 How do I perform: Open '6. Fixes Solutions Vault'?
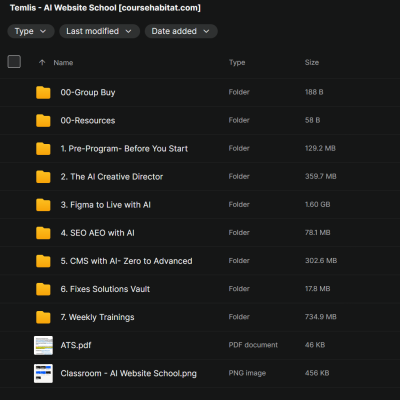coord(105,289)
